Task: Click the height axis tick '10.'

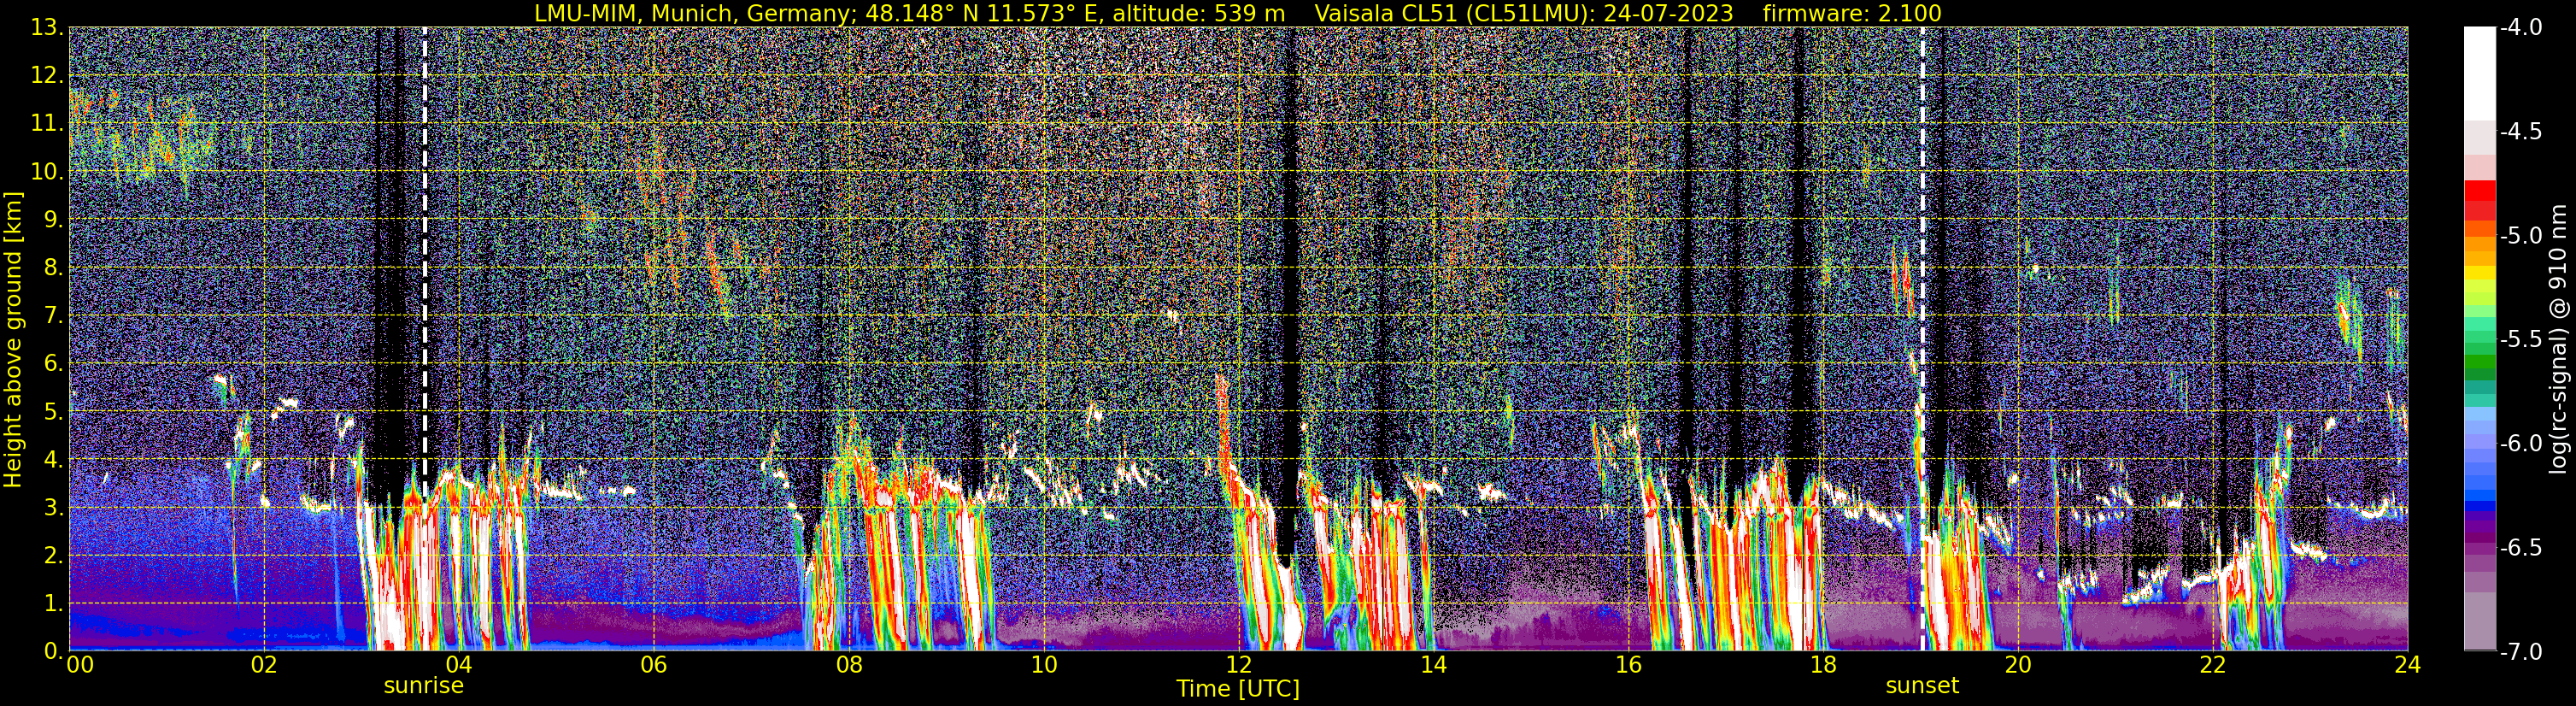Action: pyautogui.click(x=47, y=172)
